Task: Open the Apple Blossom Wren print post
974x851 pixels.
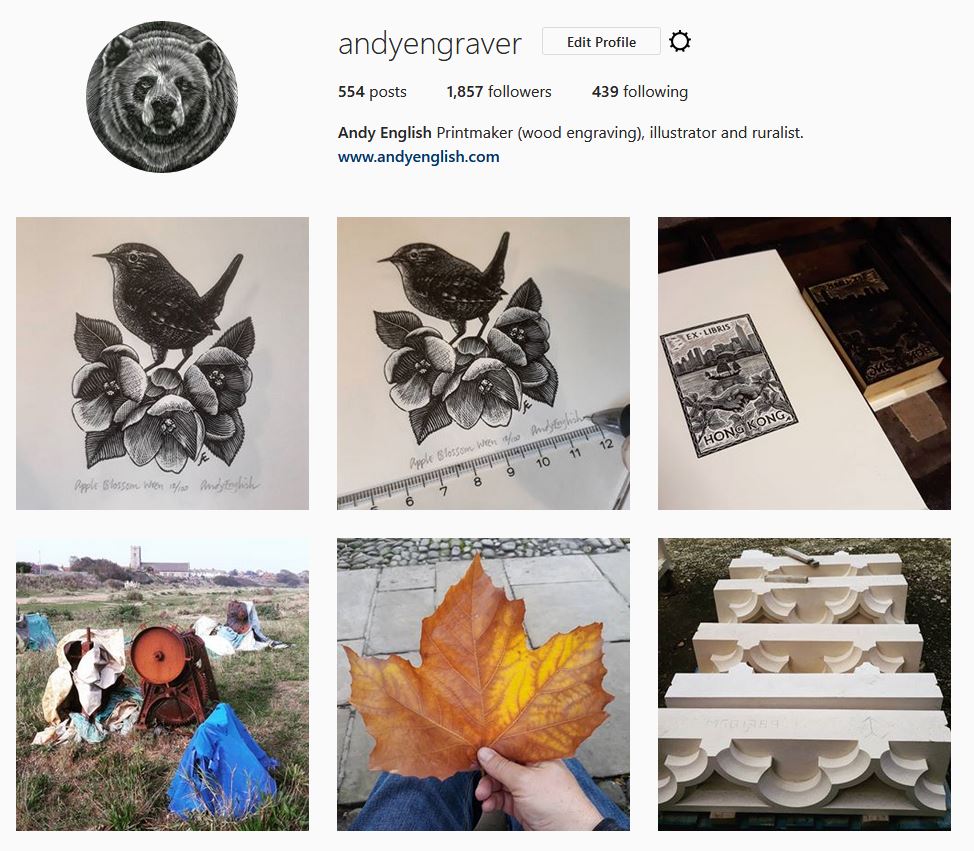Action: click(x=162, y=363)
